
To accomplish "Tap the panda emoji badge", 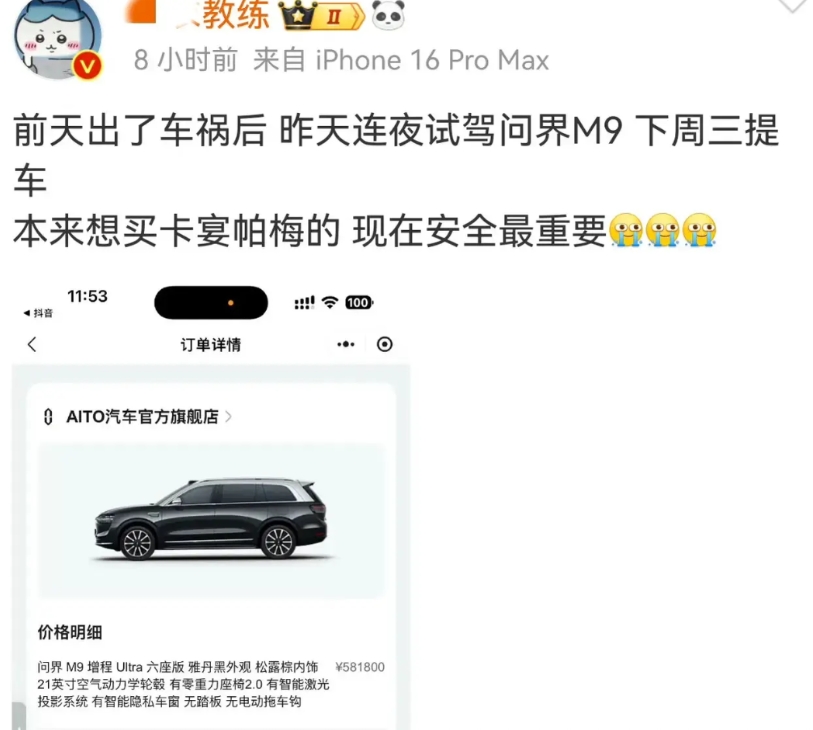I will pos(388,15).
